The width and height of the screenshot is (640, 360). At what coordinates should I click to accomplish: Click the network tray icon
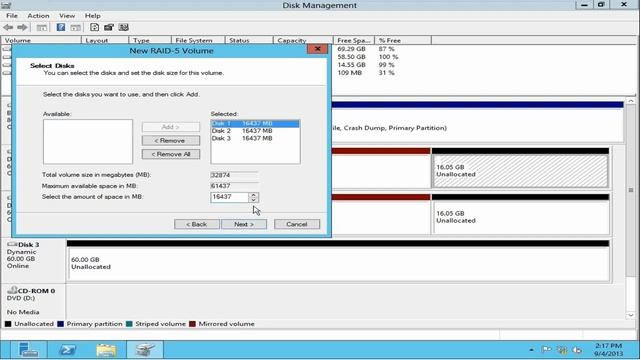point(562,350)
